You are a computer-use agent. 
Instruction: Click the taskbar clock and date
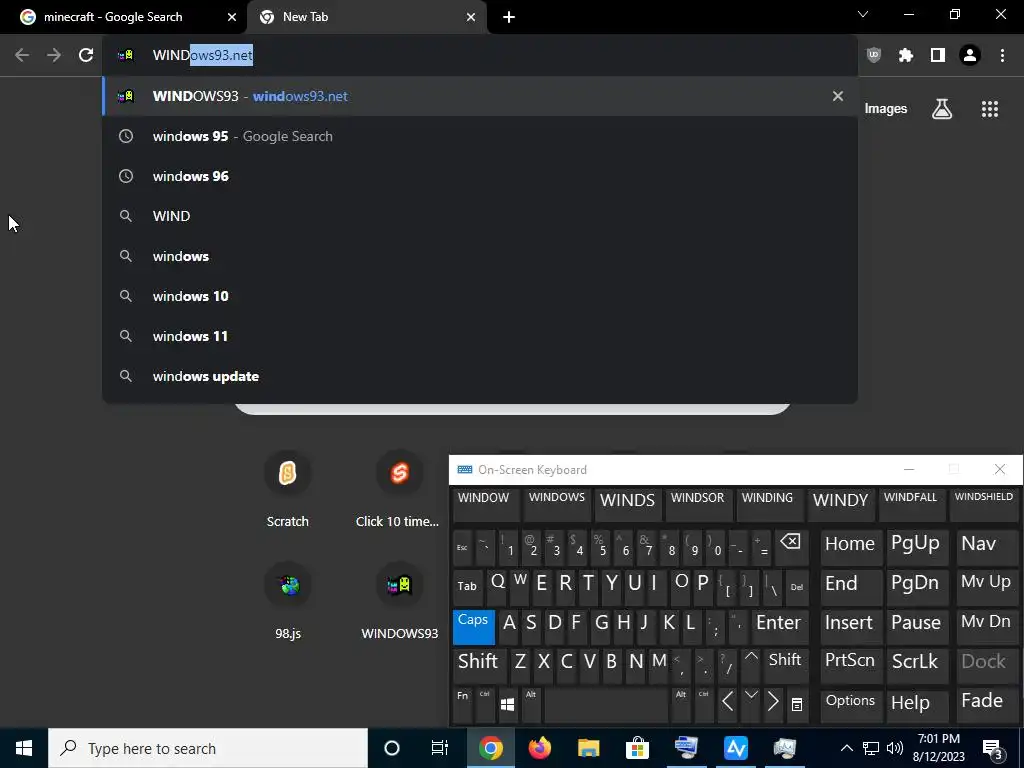pos(938,748)
